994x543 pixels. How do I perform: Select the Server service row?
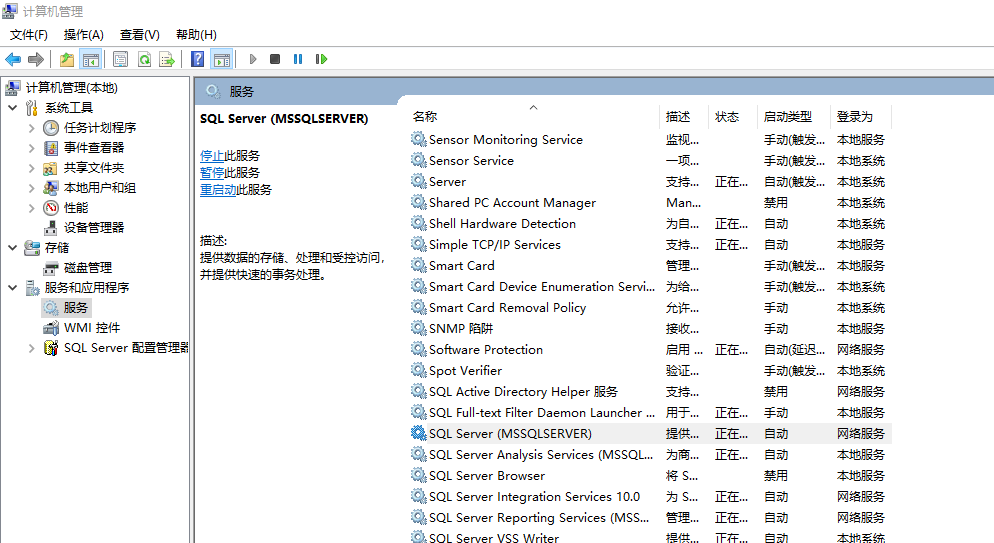(650, 181)
